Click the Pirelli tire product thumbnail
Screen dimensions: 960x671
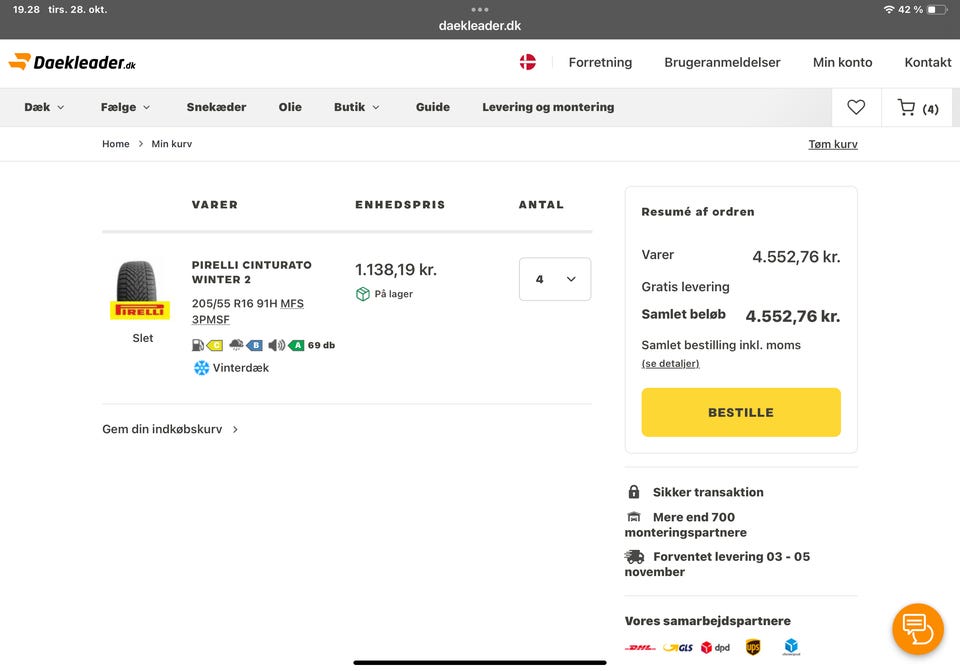click(x=140, y=289)
